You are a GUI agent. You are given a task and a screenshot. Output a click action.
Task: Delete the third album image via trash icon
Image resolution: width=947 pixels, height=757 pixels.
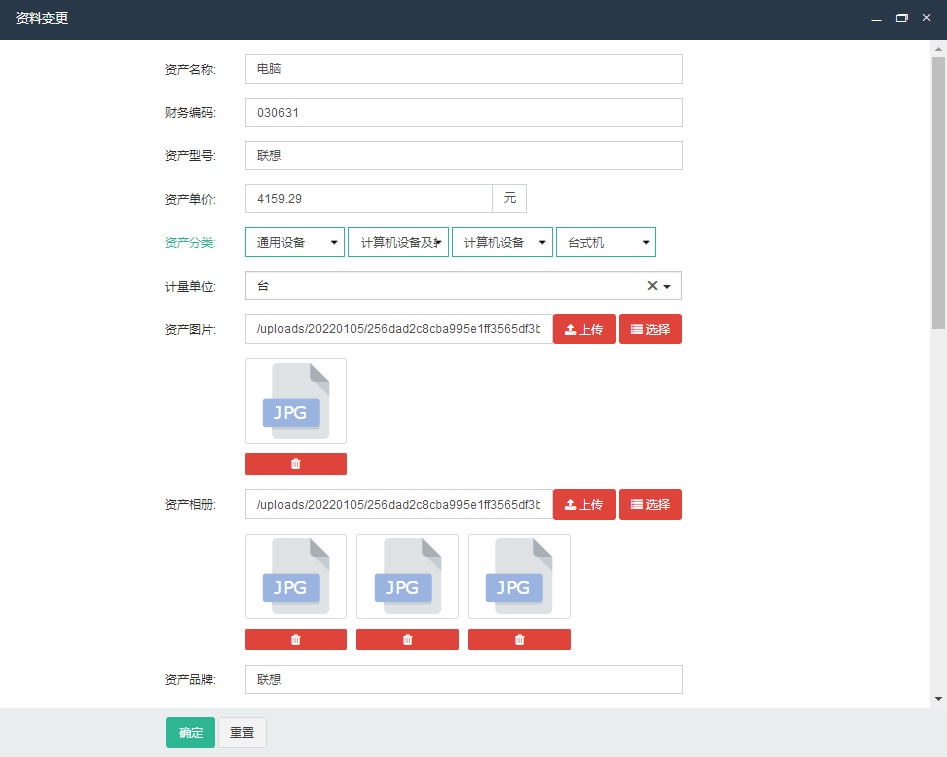pos(519,640)
